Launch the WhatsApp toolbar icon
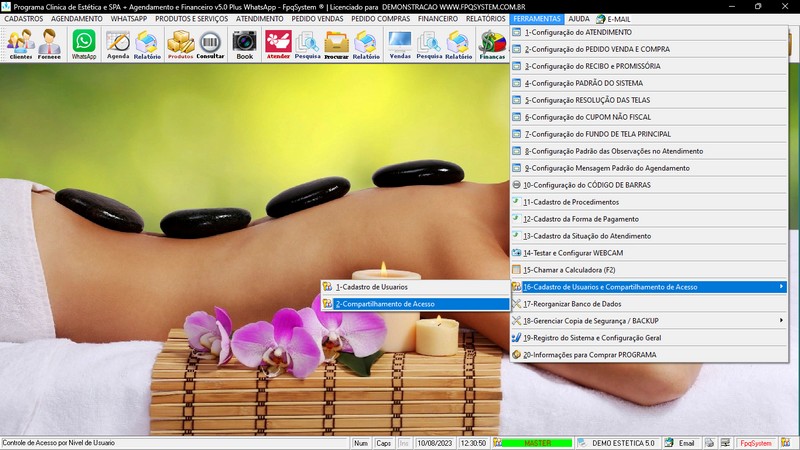Viewport: 800px width, 450px height. click(84, 43)
